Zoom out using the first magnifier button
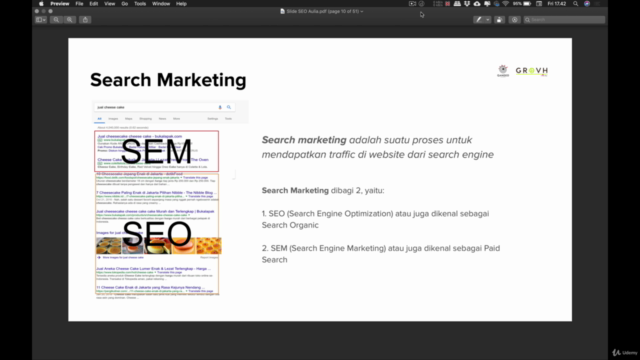 pos(56,20)
